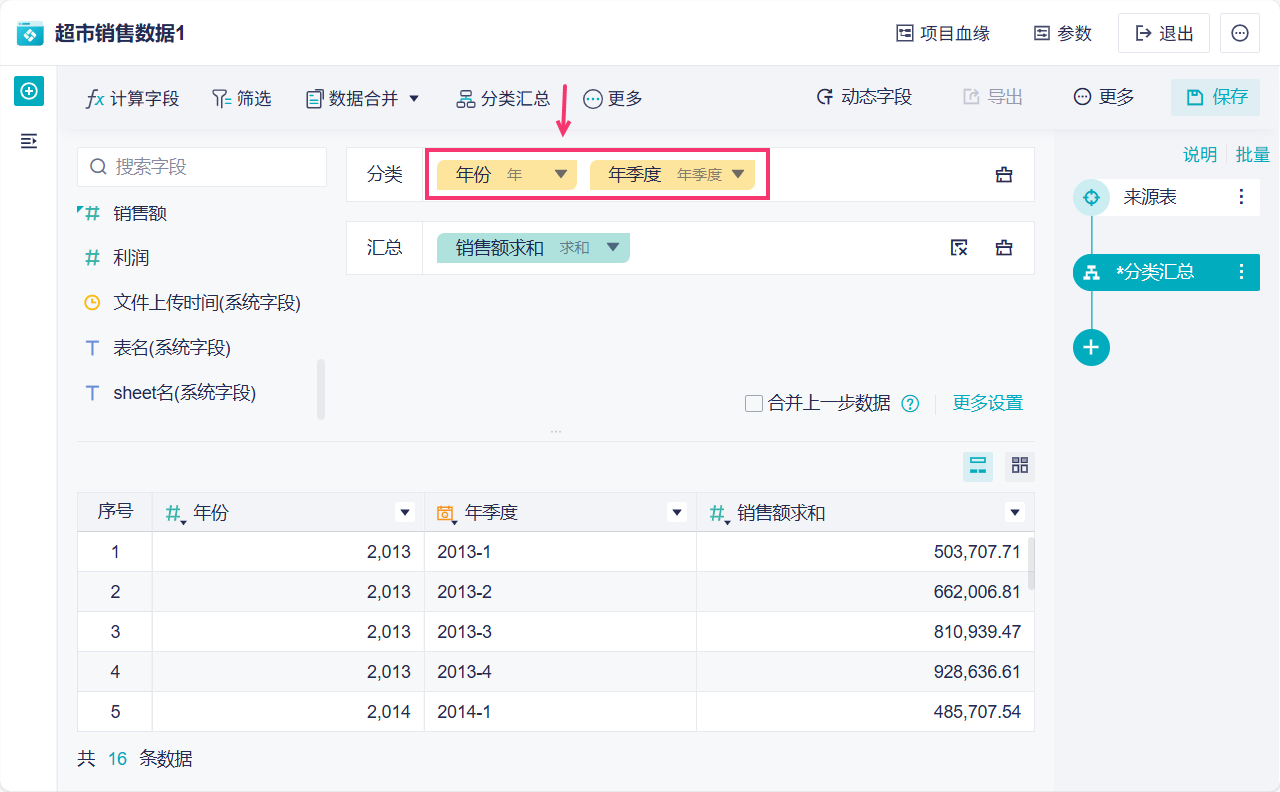1280x792 pixels.
Task: Expand the 销售额求和 aggregation dropdown
Action: click(613, 248)
